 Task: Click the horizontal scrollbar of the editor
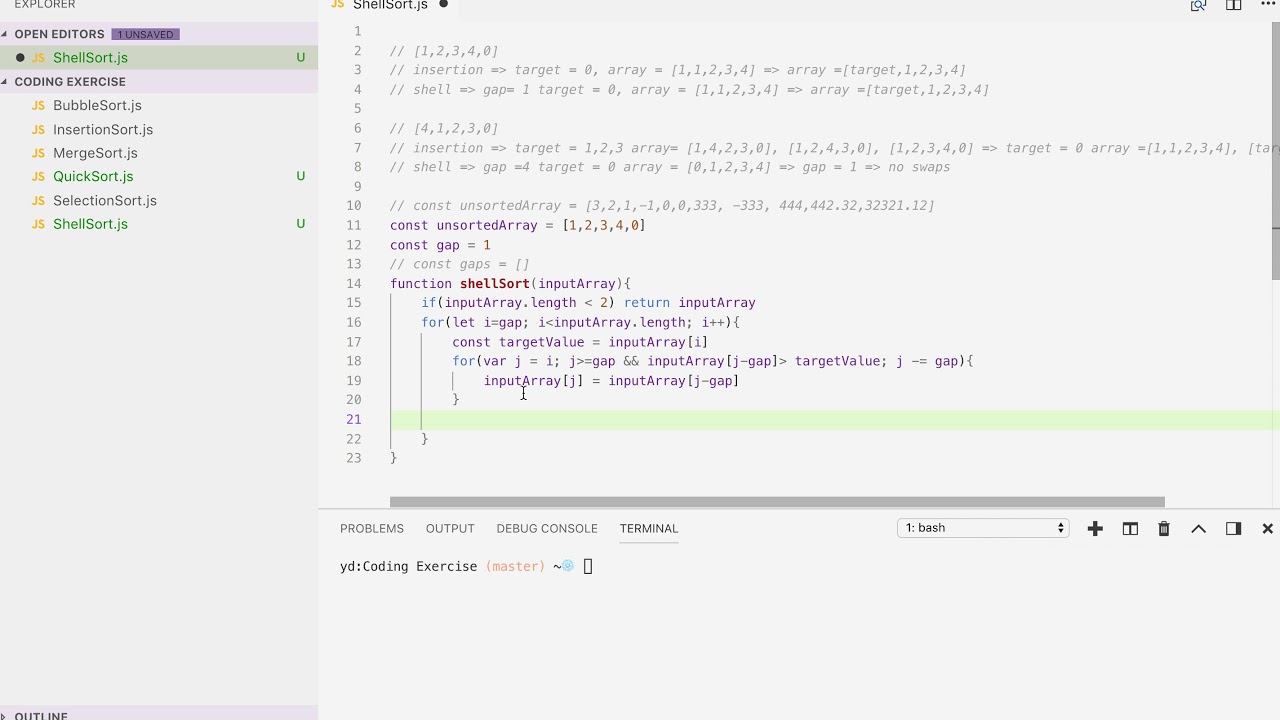coord(777,502)
